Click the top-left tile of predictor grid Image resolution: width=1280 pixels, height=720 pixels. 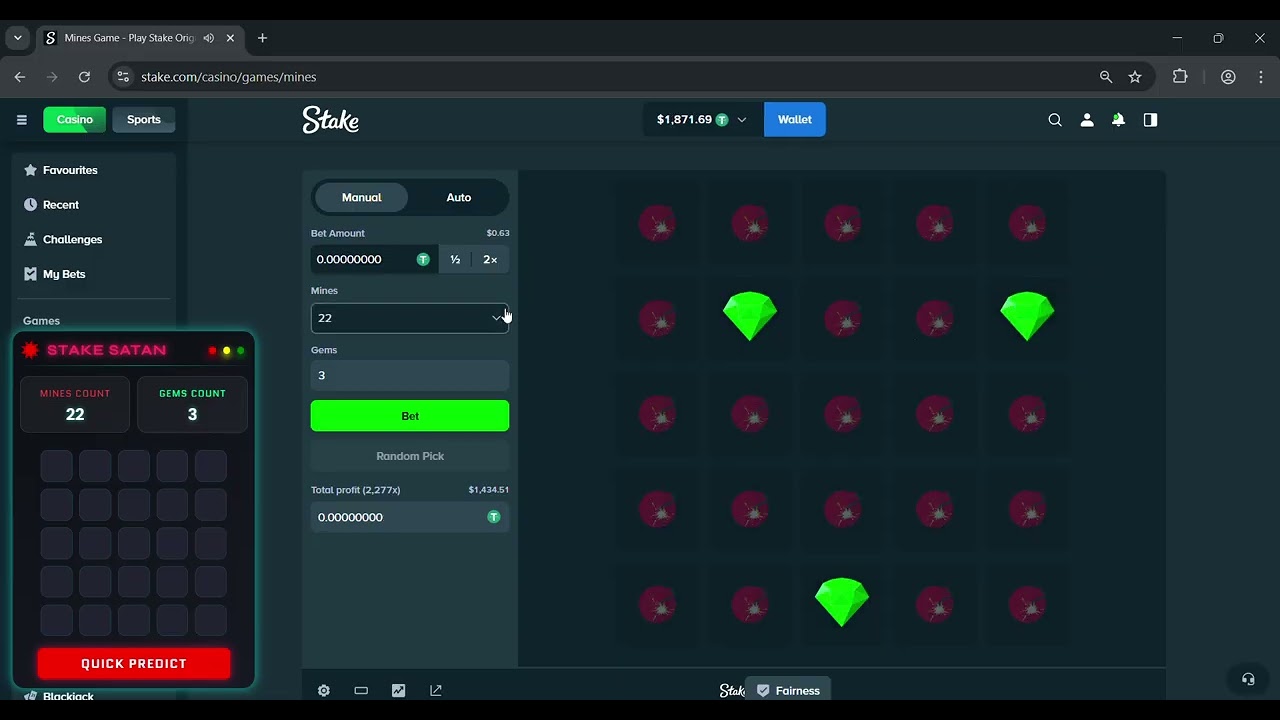[57, 466]
